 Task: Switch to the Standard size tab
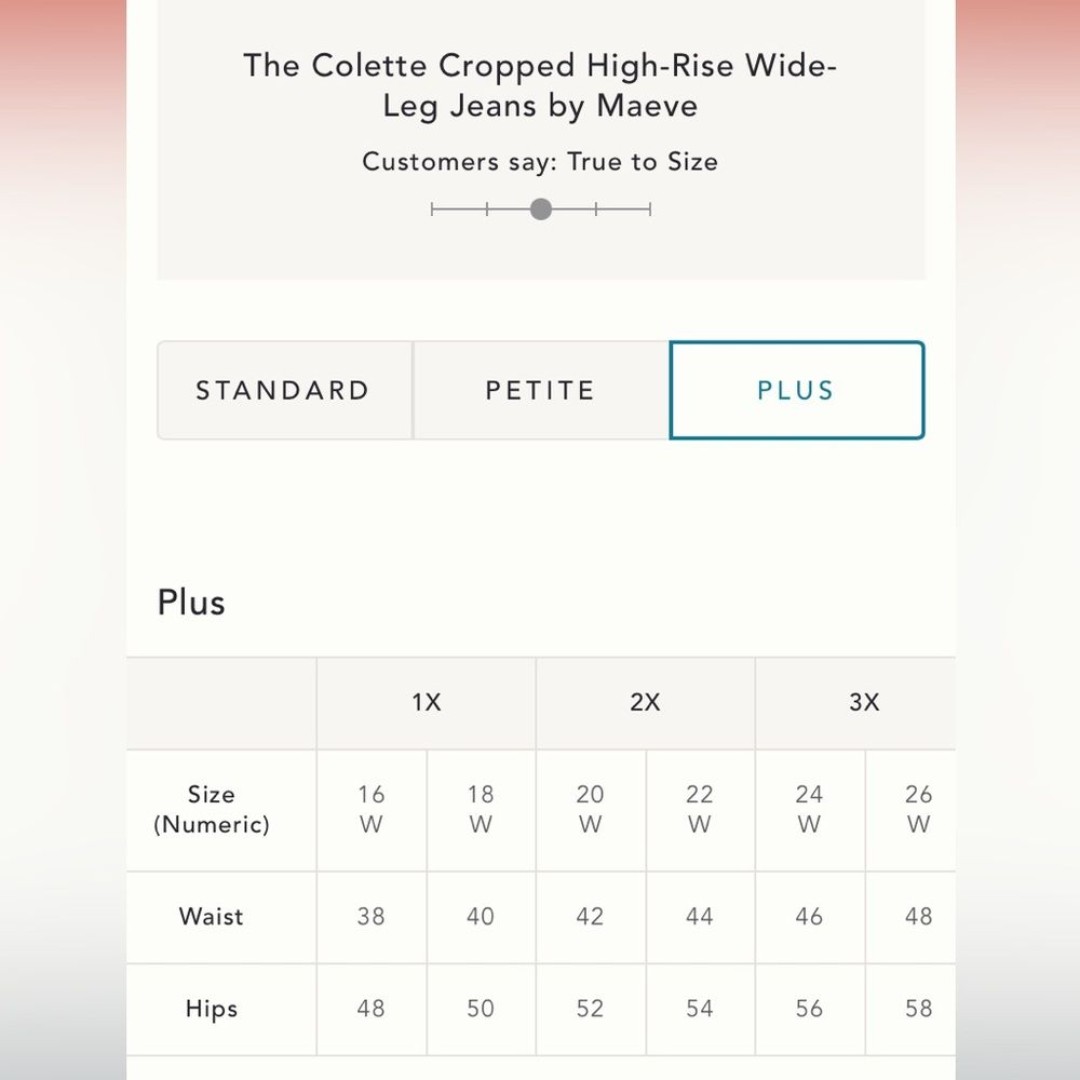click(284, 390)
